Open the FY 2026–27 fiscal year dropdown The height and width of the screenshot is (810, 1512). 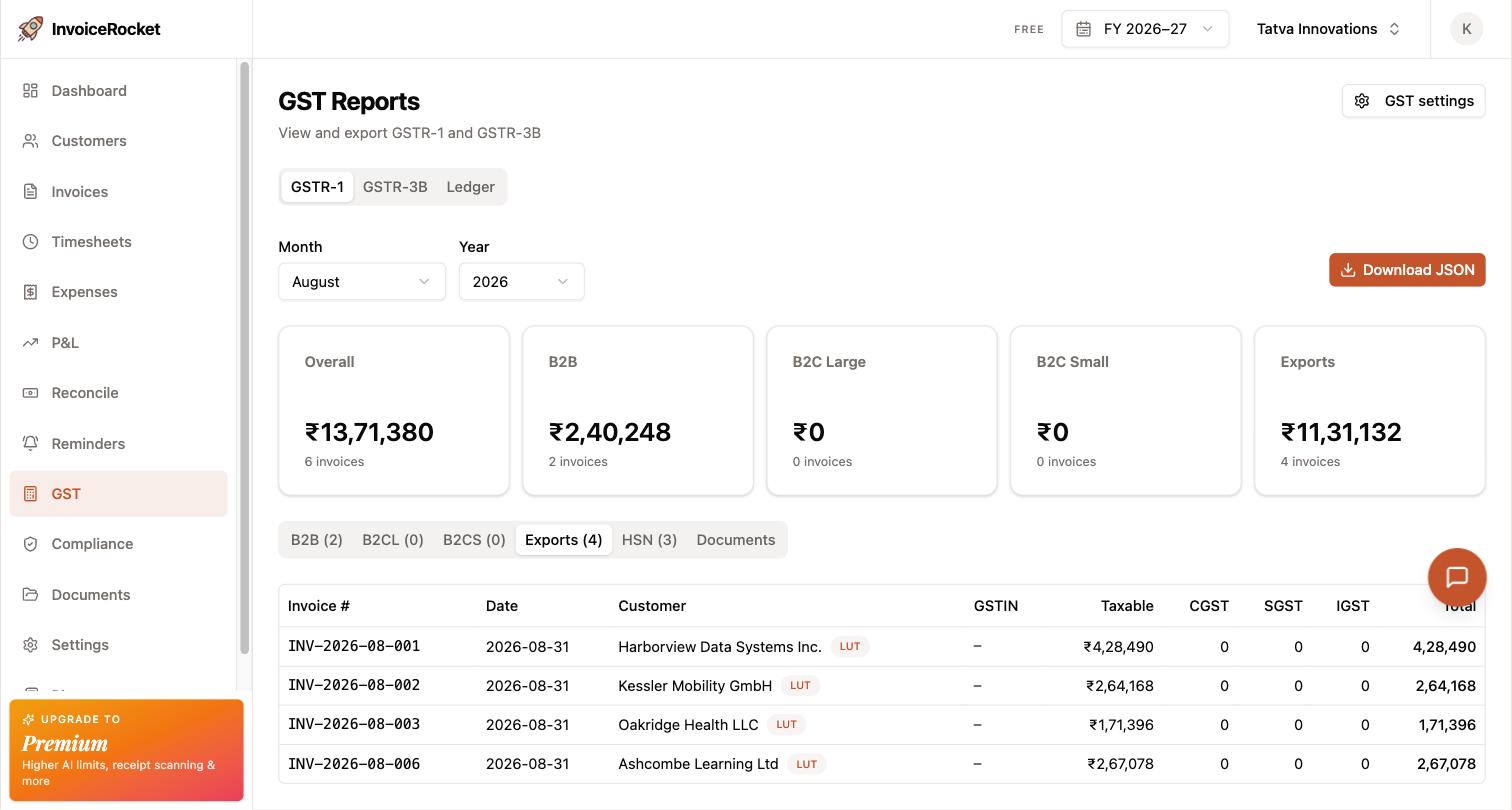click(1145, 29)
